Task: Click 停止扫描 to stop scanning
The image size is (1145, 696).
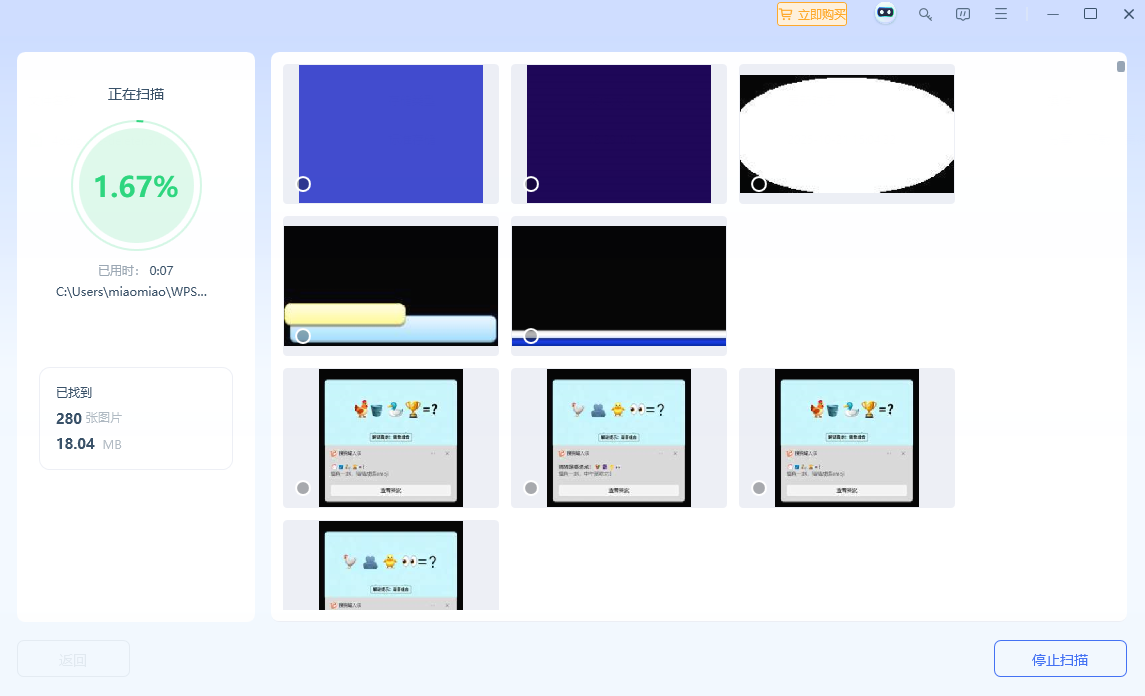Action: point(1060,659)
